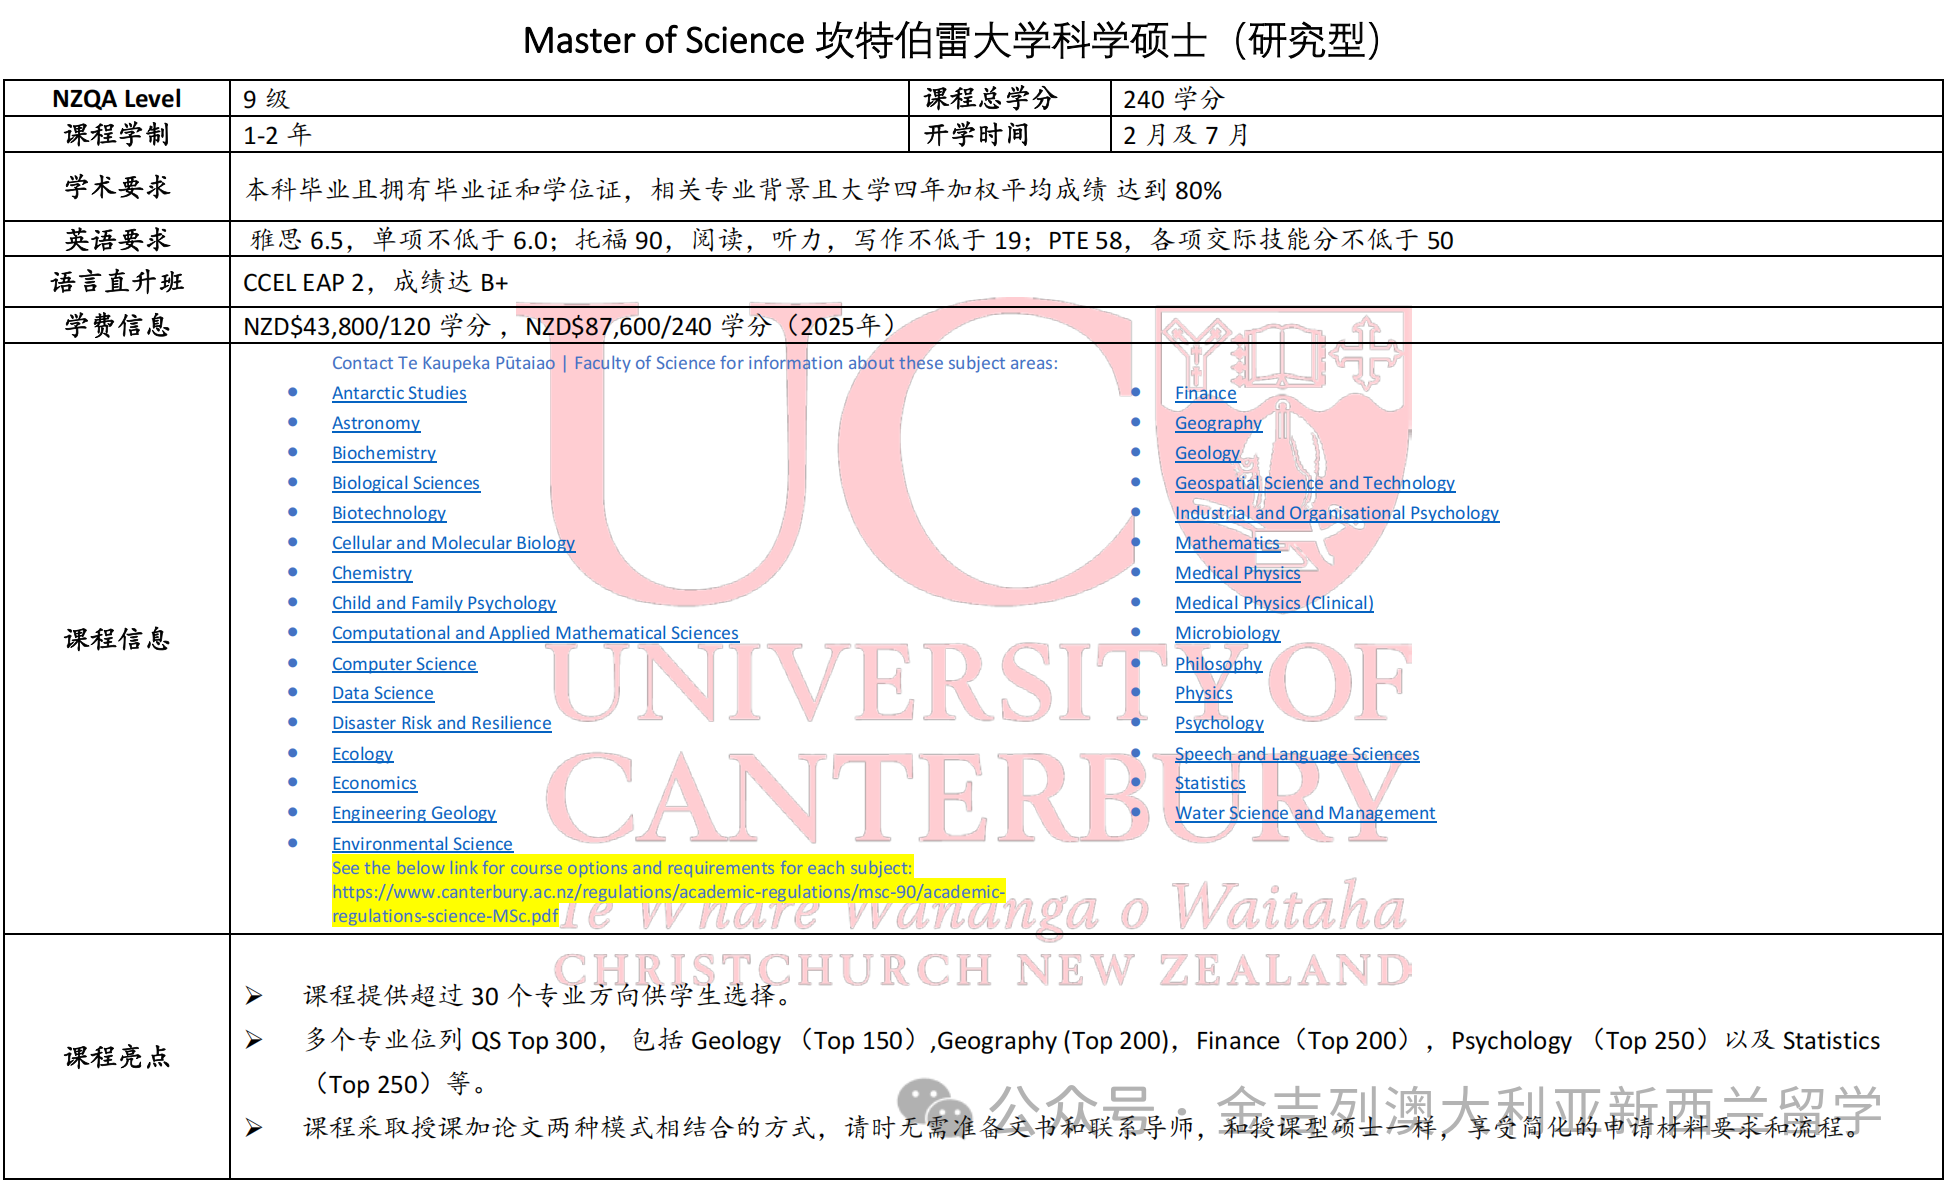Click the Physics subject link

pos(1203,693)
